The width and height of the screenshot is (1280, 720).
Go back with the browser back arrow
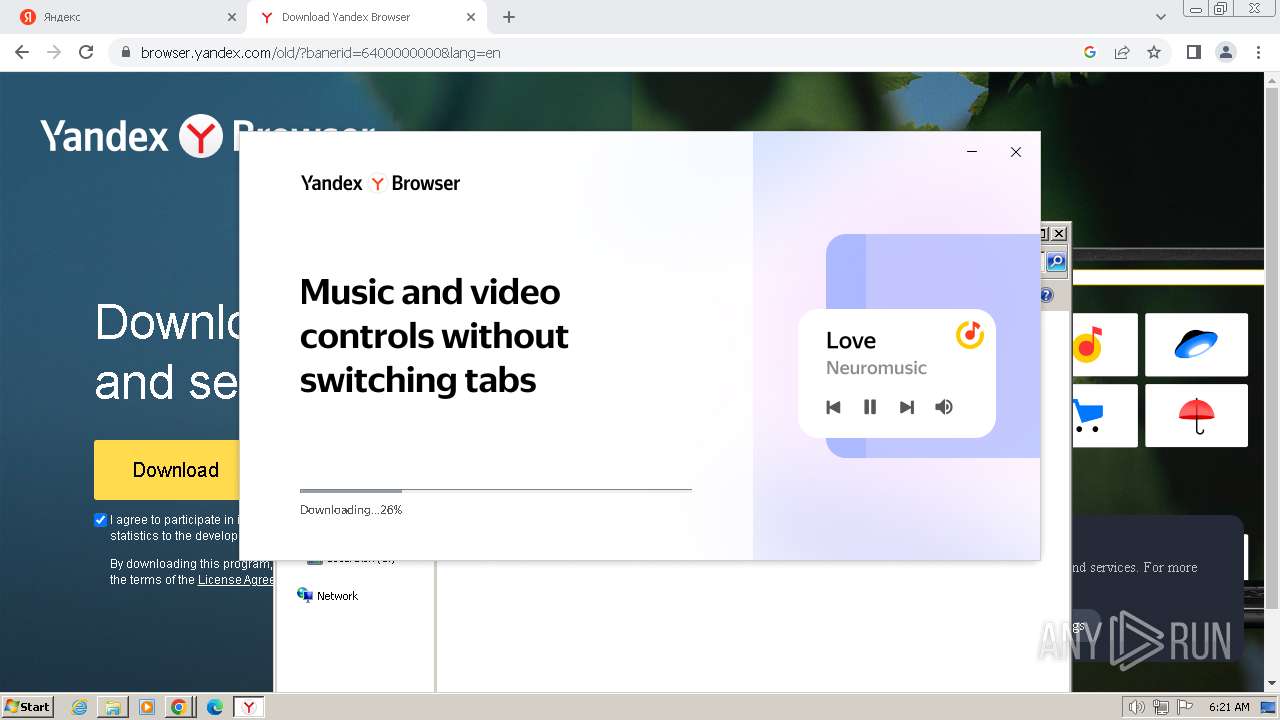pyautogui.click(x=22, y=52)
